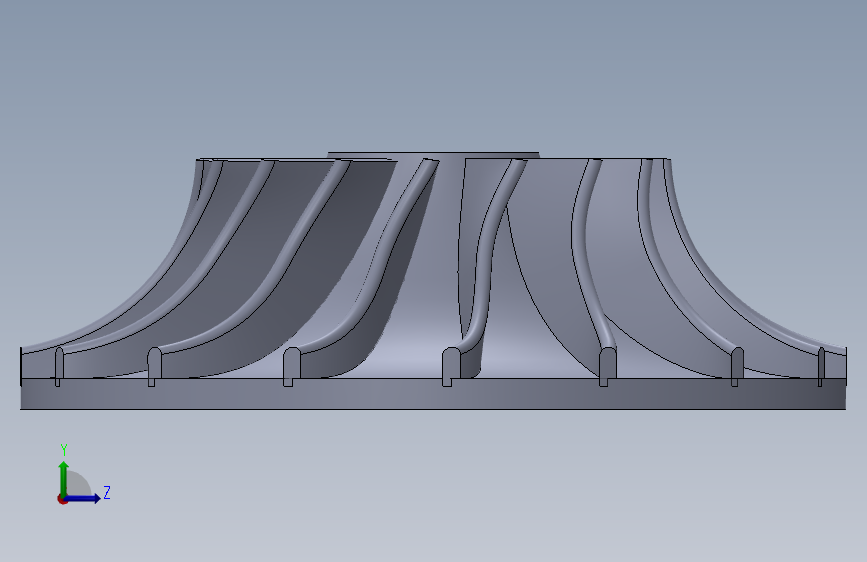The height and width of the screenshot is (562, 867).
Task: Select the impeller's flat base plate
Action: [x=433, y=394]
